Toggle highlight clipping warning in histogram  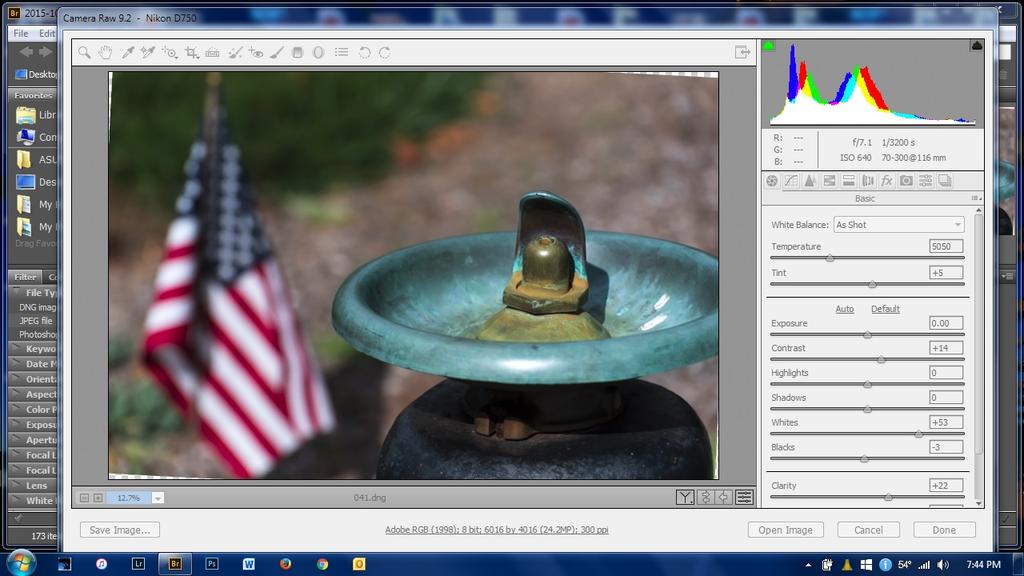[976, 46]
